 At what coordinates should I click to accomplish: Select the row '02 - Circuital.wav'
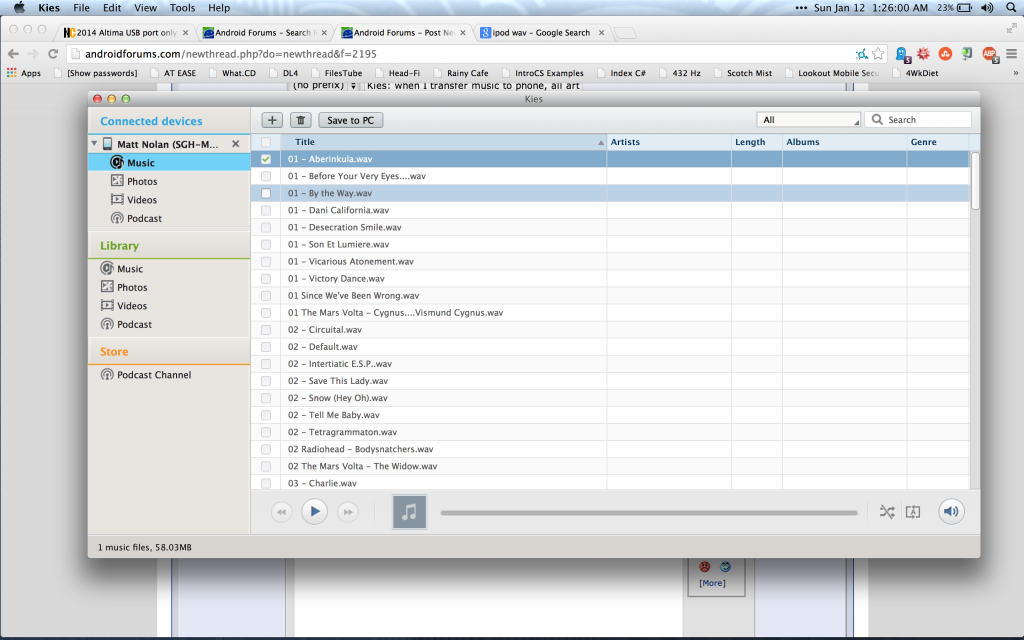click(x=610, y=330)
